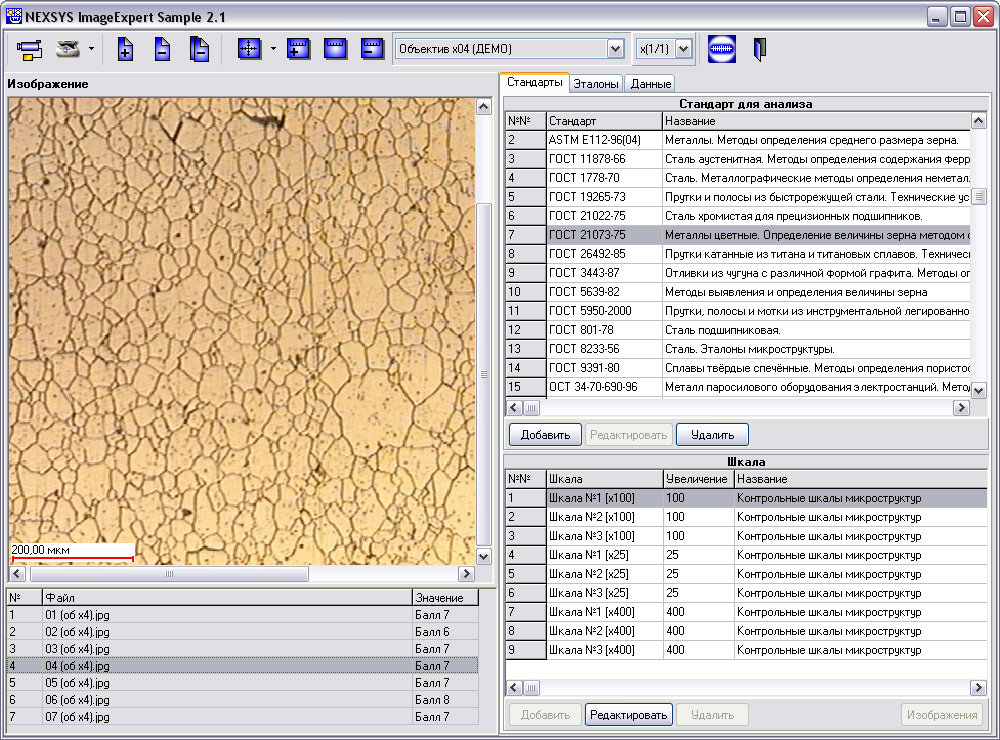
Task: Click the exit door icon
Action: point(759,48)
